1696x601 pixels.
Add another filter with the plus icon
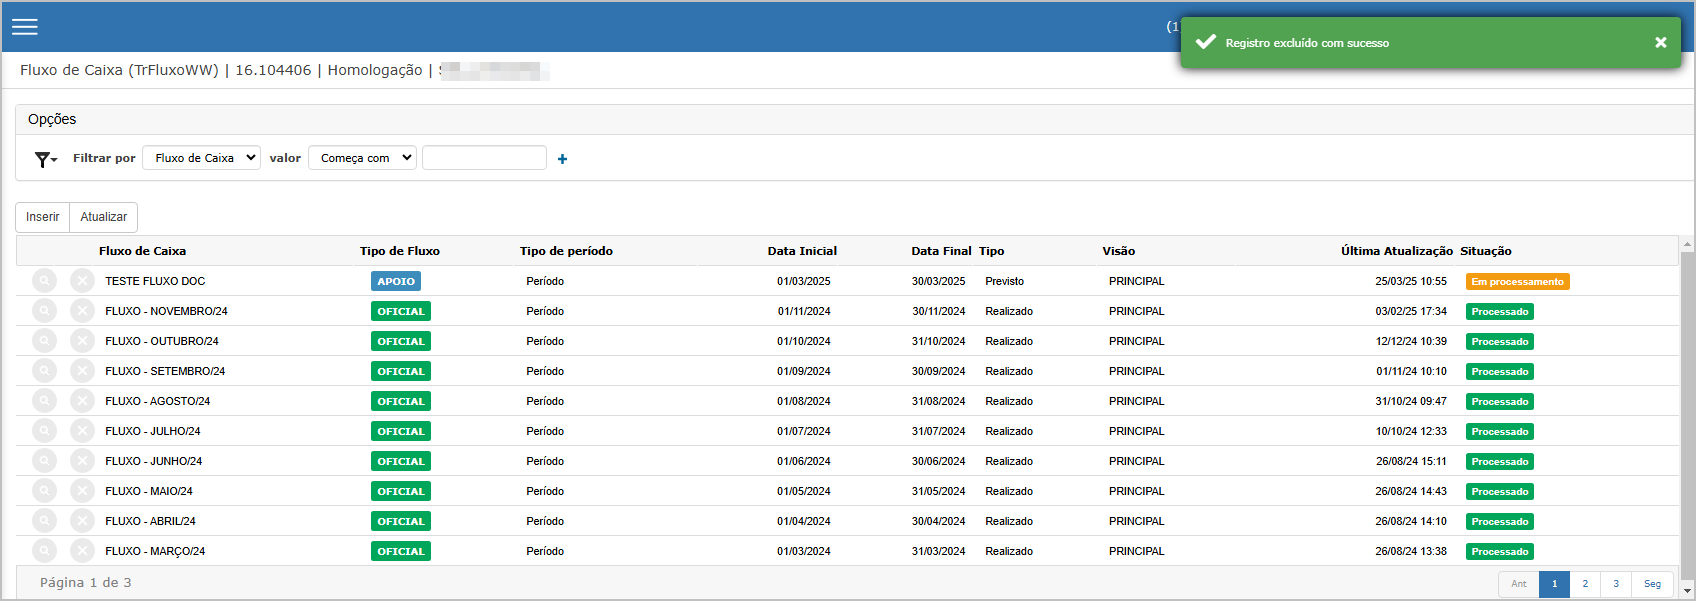[x=562, y=159]
